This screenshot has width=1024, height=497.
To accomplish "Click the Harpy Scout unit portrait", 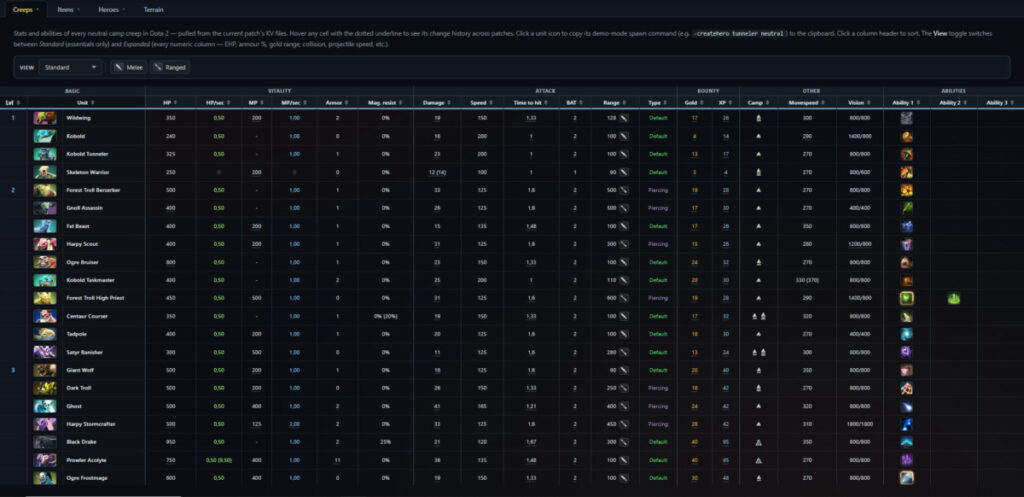I will pyautogui.click(x=45, y=244).
